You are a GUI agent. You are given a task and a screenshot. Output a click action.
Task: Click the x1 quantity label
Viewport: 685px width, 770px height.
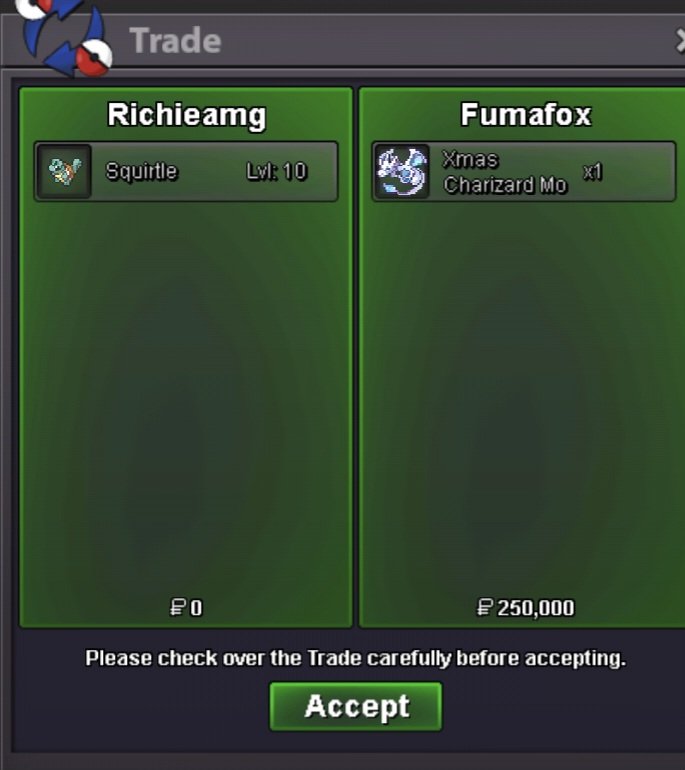(592, 172)
